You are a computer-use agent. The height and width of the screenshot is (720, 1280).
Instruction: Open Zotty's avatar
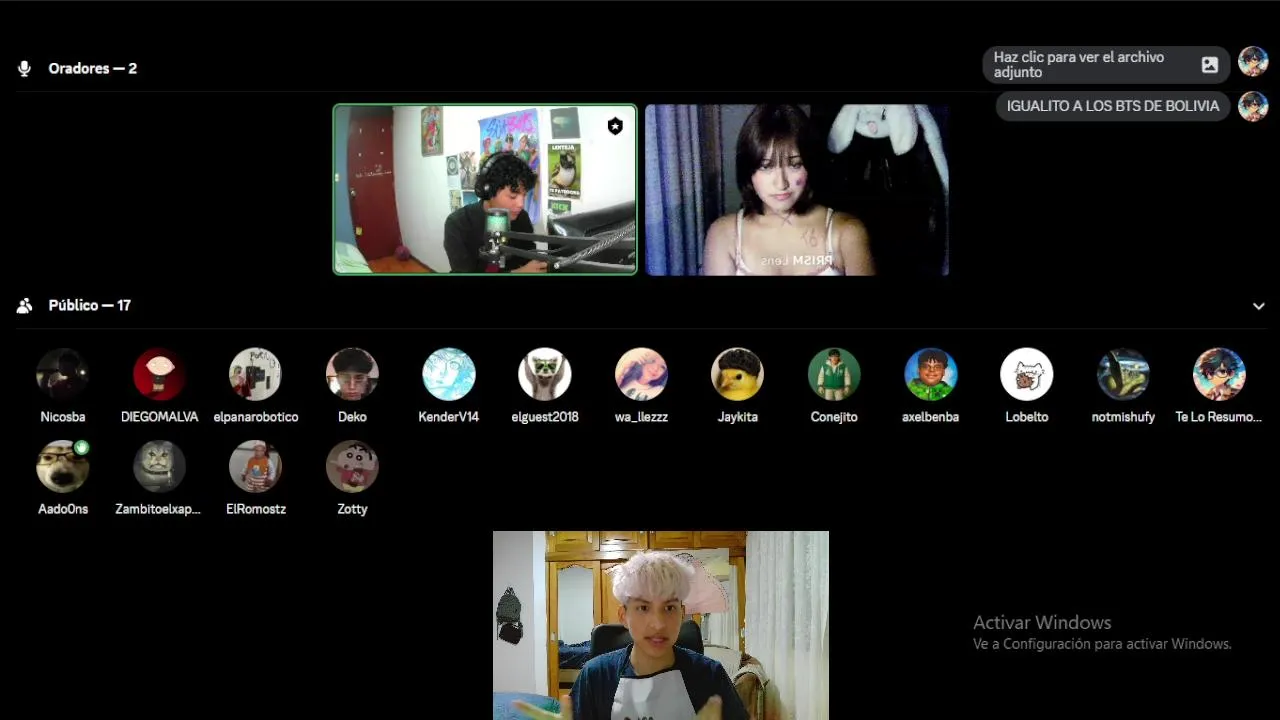[x=352, y=466]
